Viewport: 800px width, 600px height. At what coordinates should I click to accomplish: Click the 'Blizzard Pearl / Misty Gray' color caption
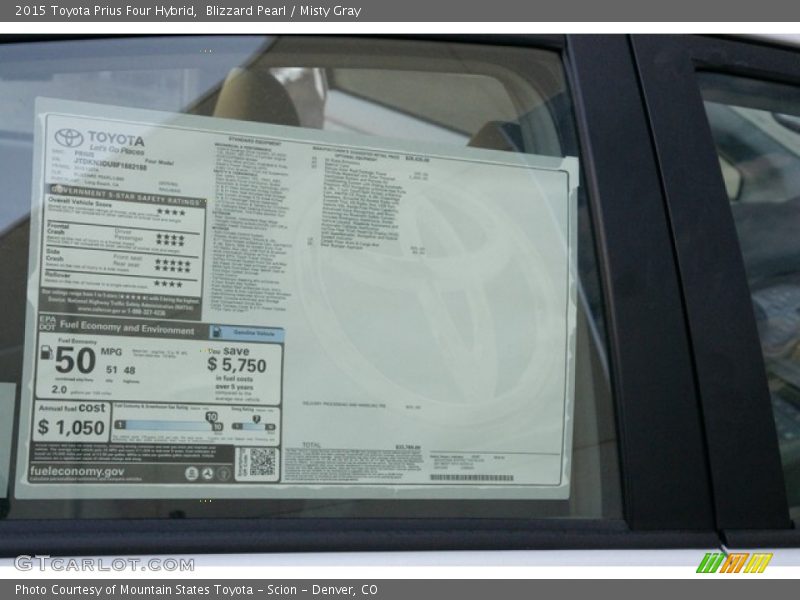point(283,11)
